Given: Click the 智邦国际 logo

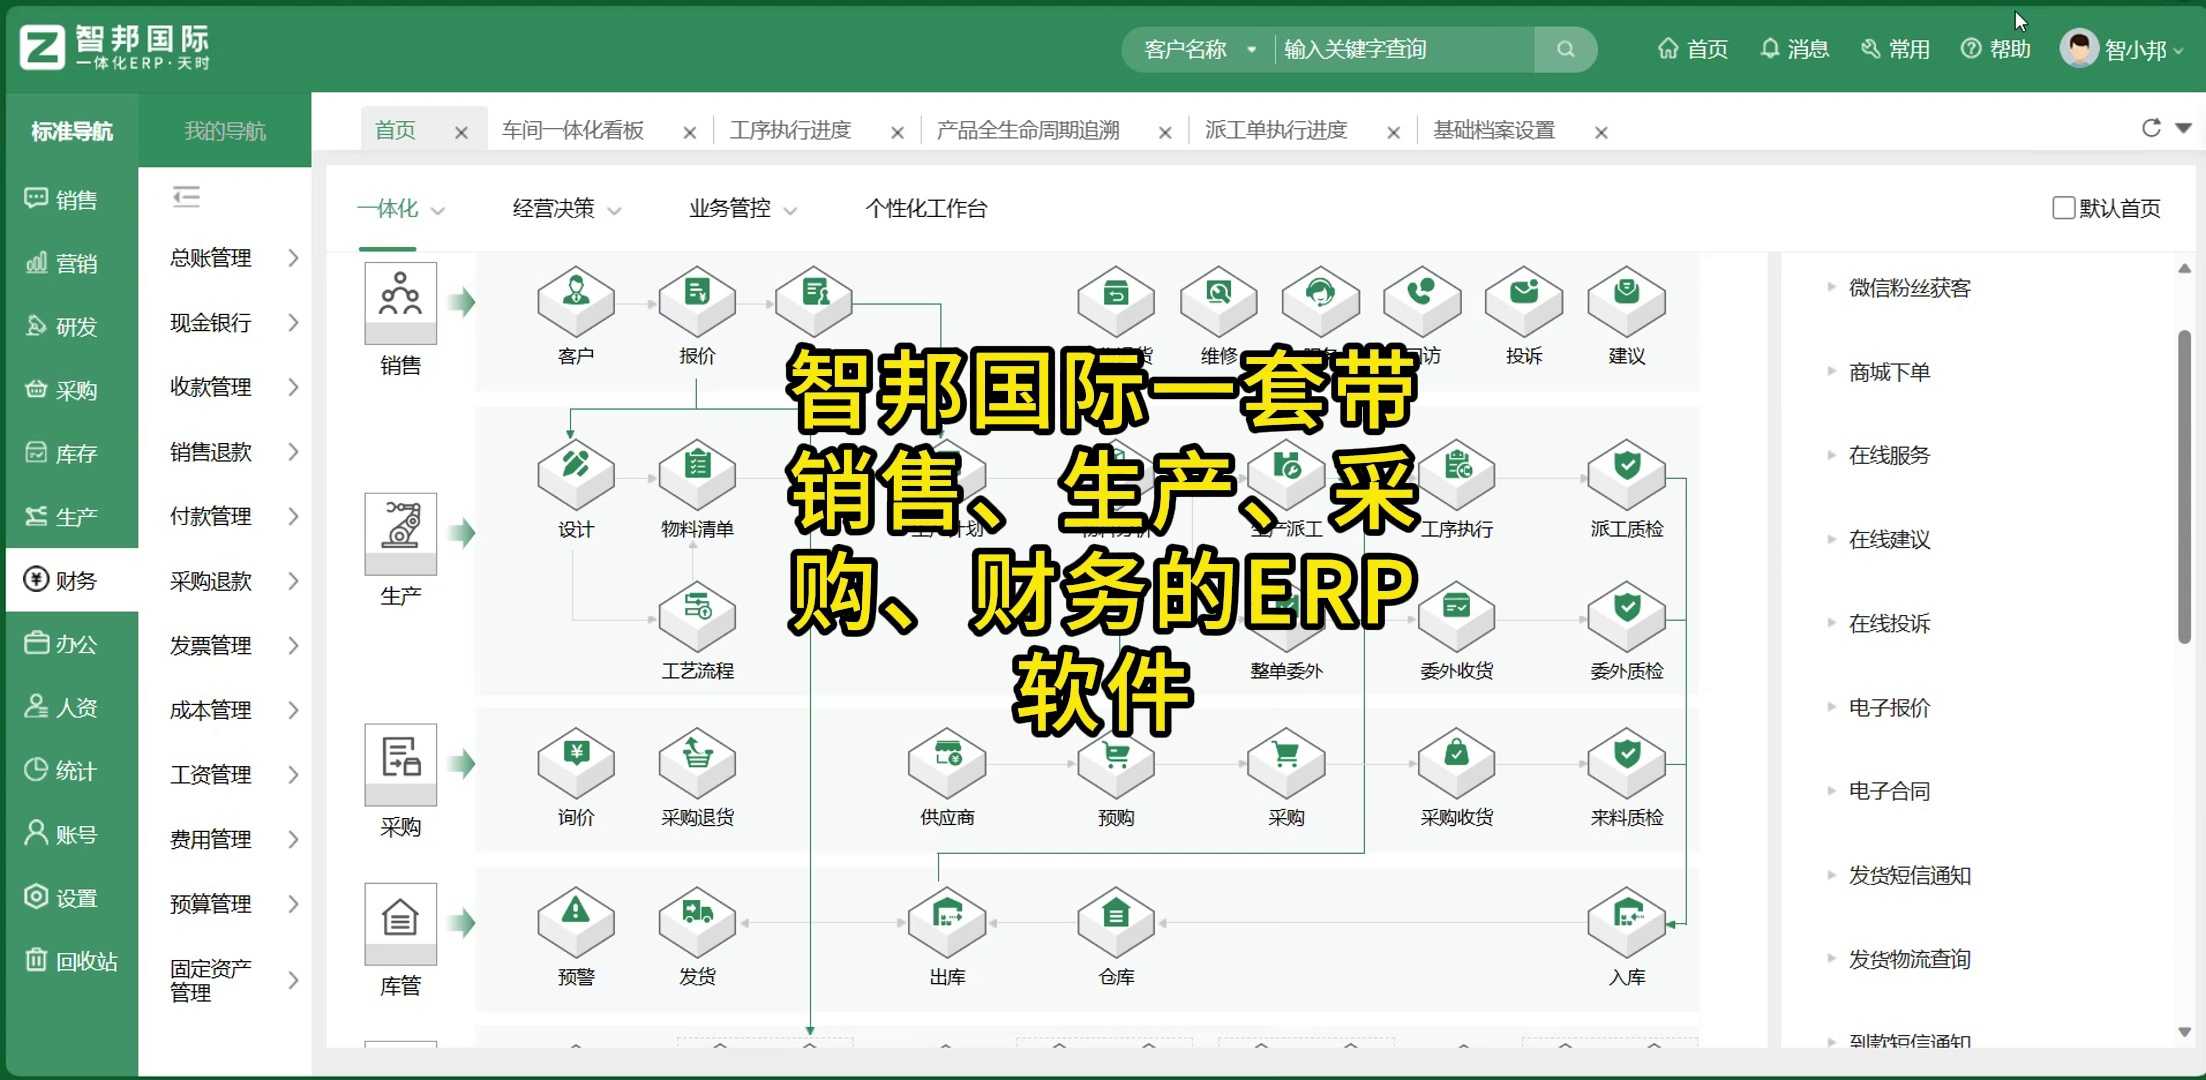Looking at the screenshot, I should pos(114,47).
